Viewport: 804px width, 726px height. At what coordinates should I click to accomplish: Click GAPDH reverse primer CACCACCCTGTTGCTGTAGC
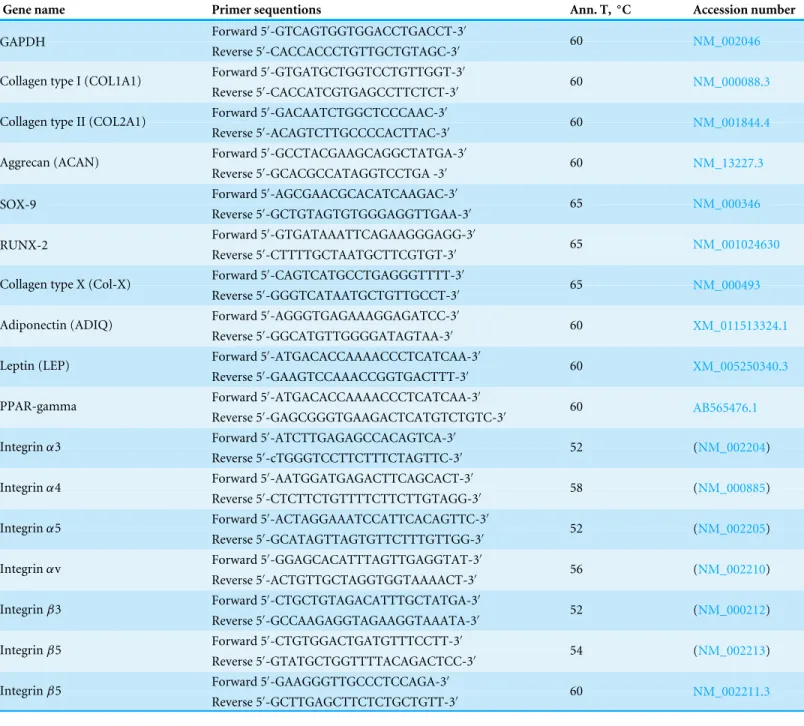click(x=336, y=52)
